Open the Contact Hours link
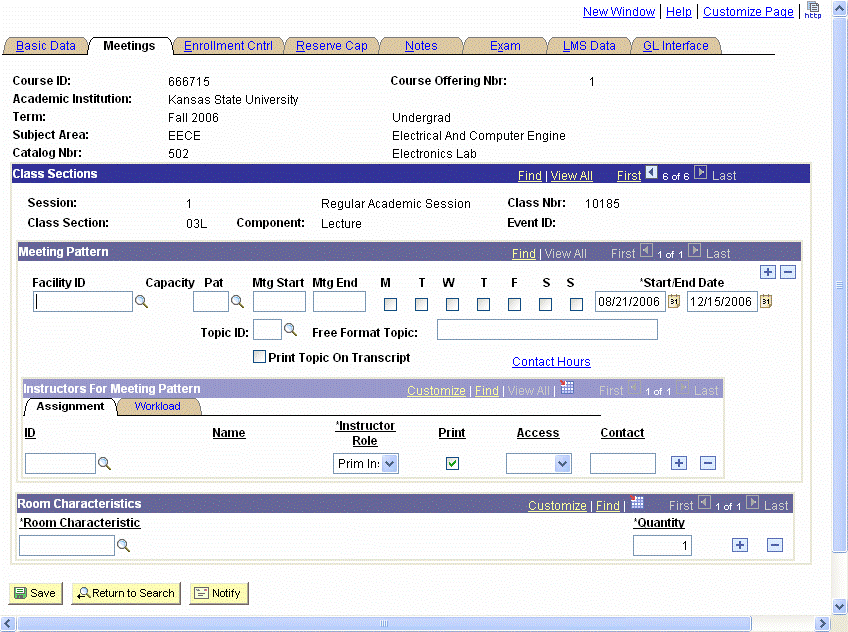The height and width of the screenshot is (632, 848). point(551,362)
